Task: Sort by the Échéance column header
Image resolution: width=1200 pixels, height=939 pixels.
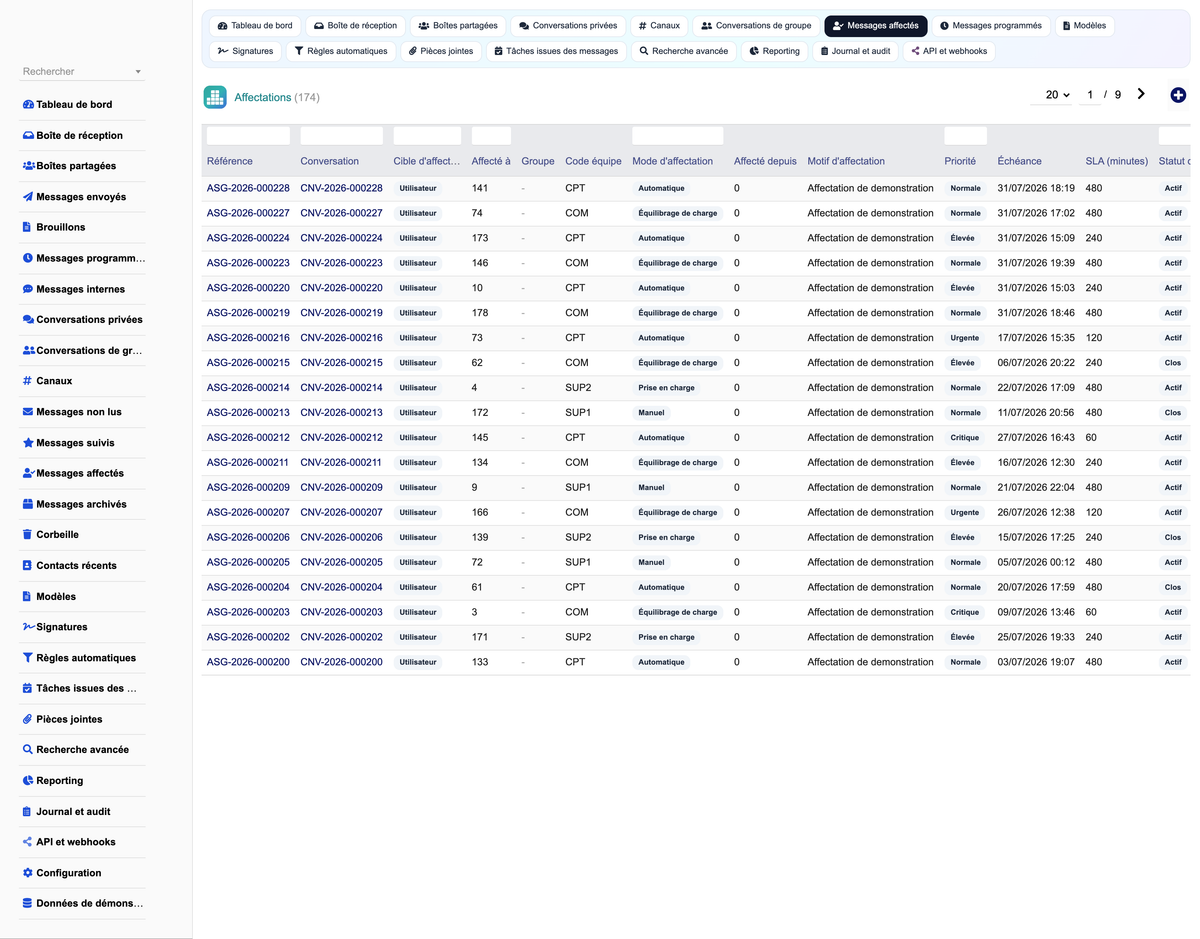Action: [x=1019, y=161]
